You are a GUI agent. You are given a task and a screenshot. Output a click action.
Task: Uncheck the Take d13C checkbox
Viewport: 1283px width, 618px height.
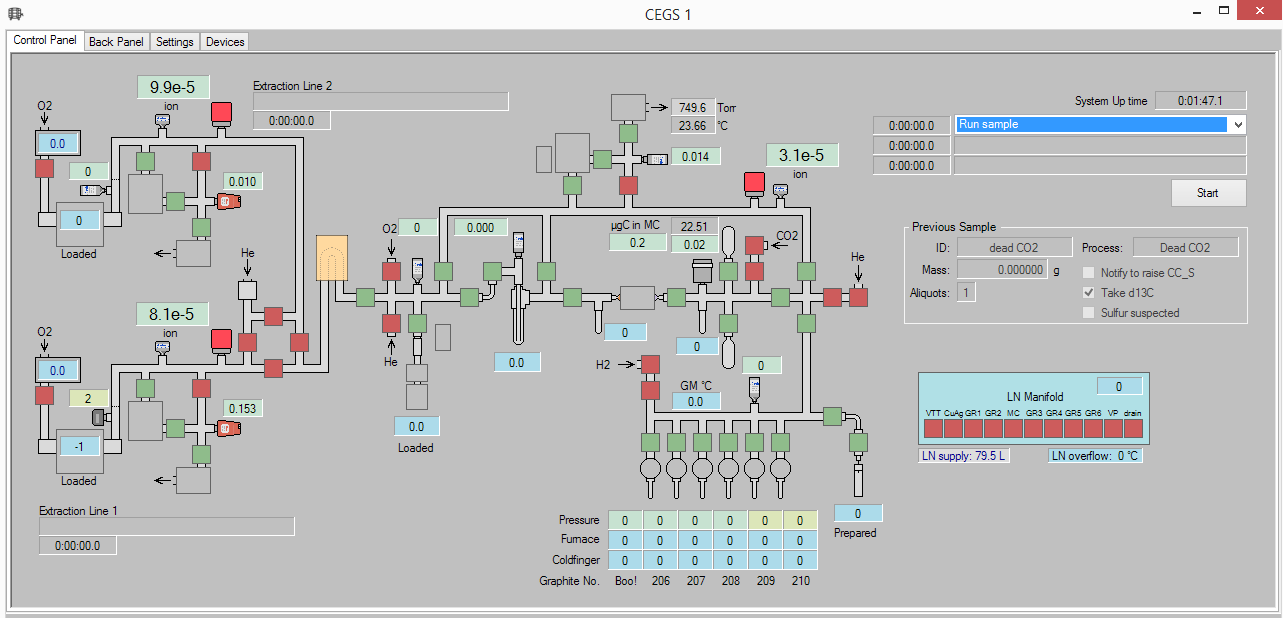1089,293
